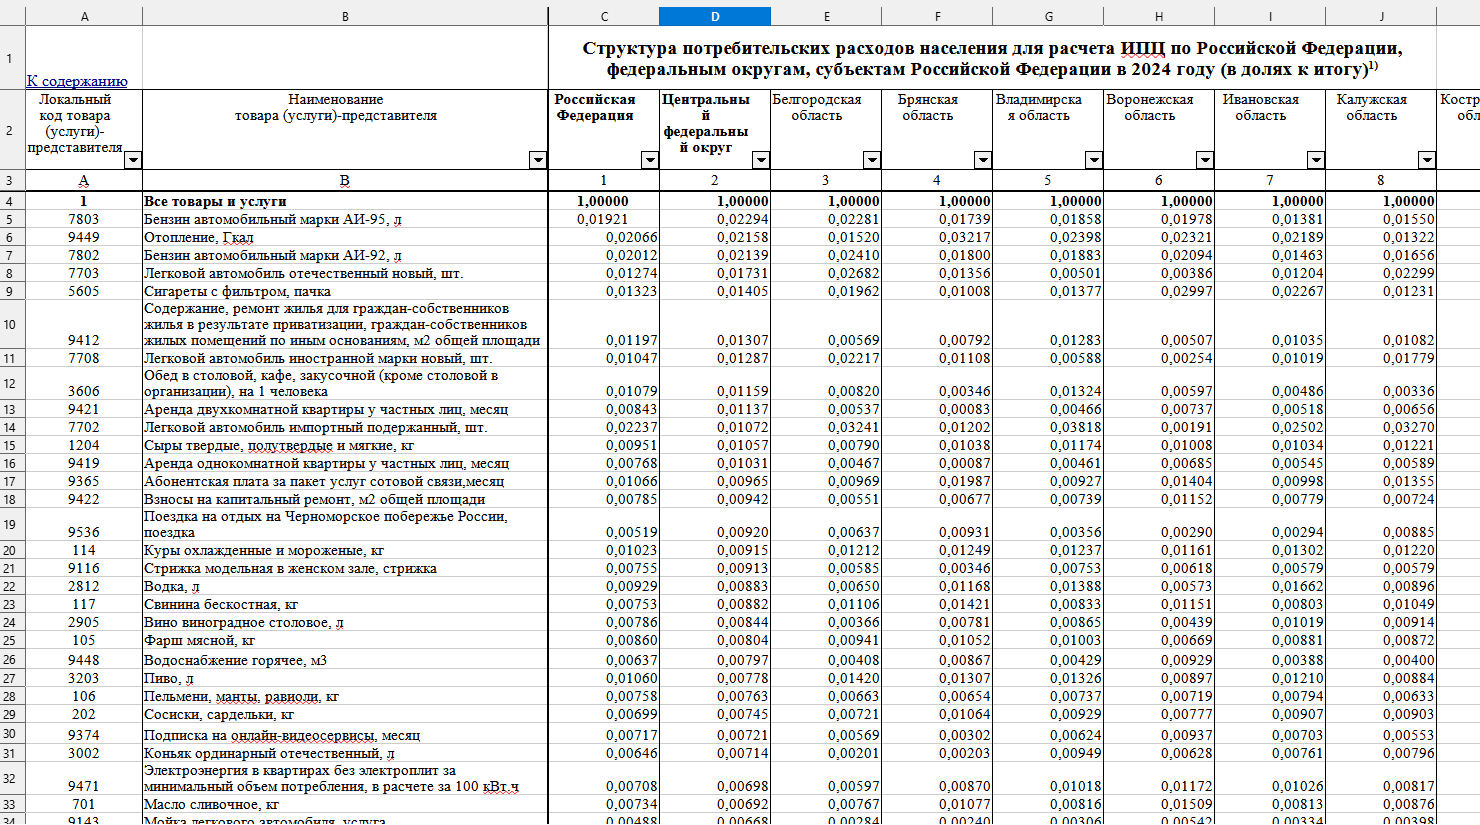Select the Куры охлажденные и мороженые cell
1480x825 pixels.
345,550
